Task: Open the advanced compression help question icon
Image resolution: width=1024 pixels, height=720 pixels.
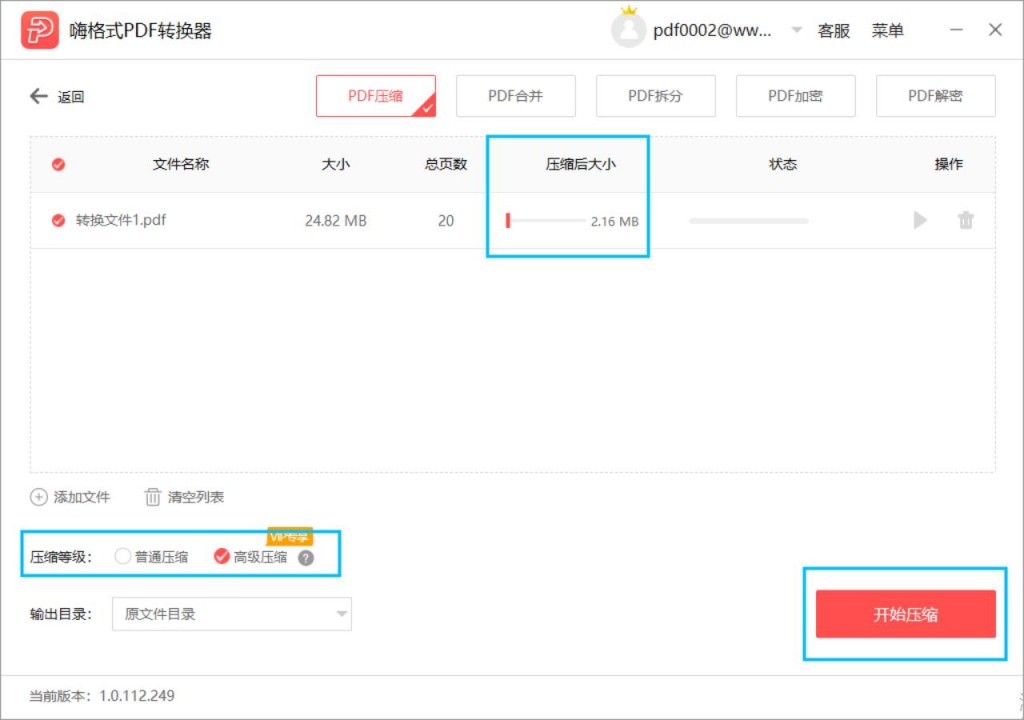Action: pos(306,558)
